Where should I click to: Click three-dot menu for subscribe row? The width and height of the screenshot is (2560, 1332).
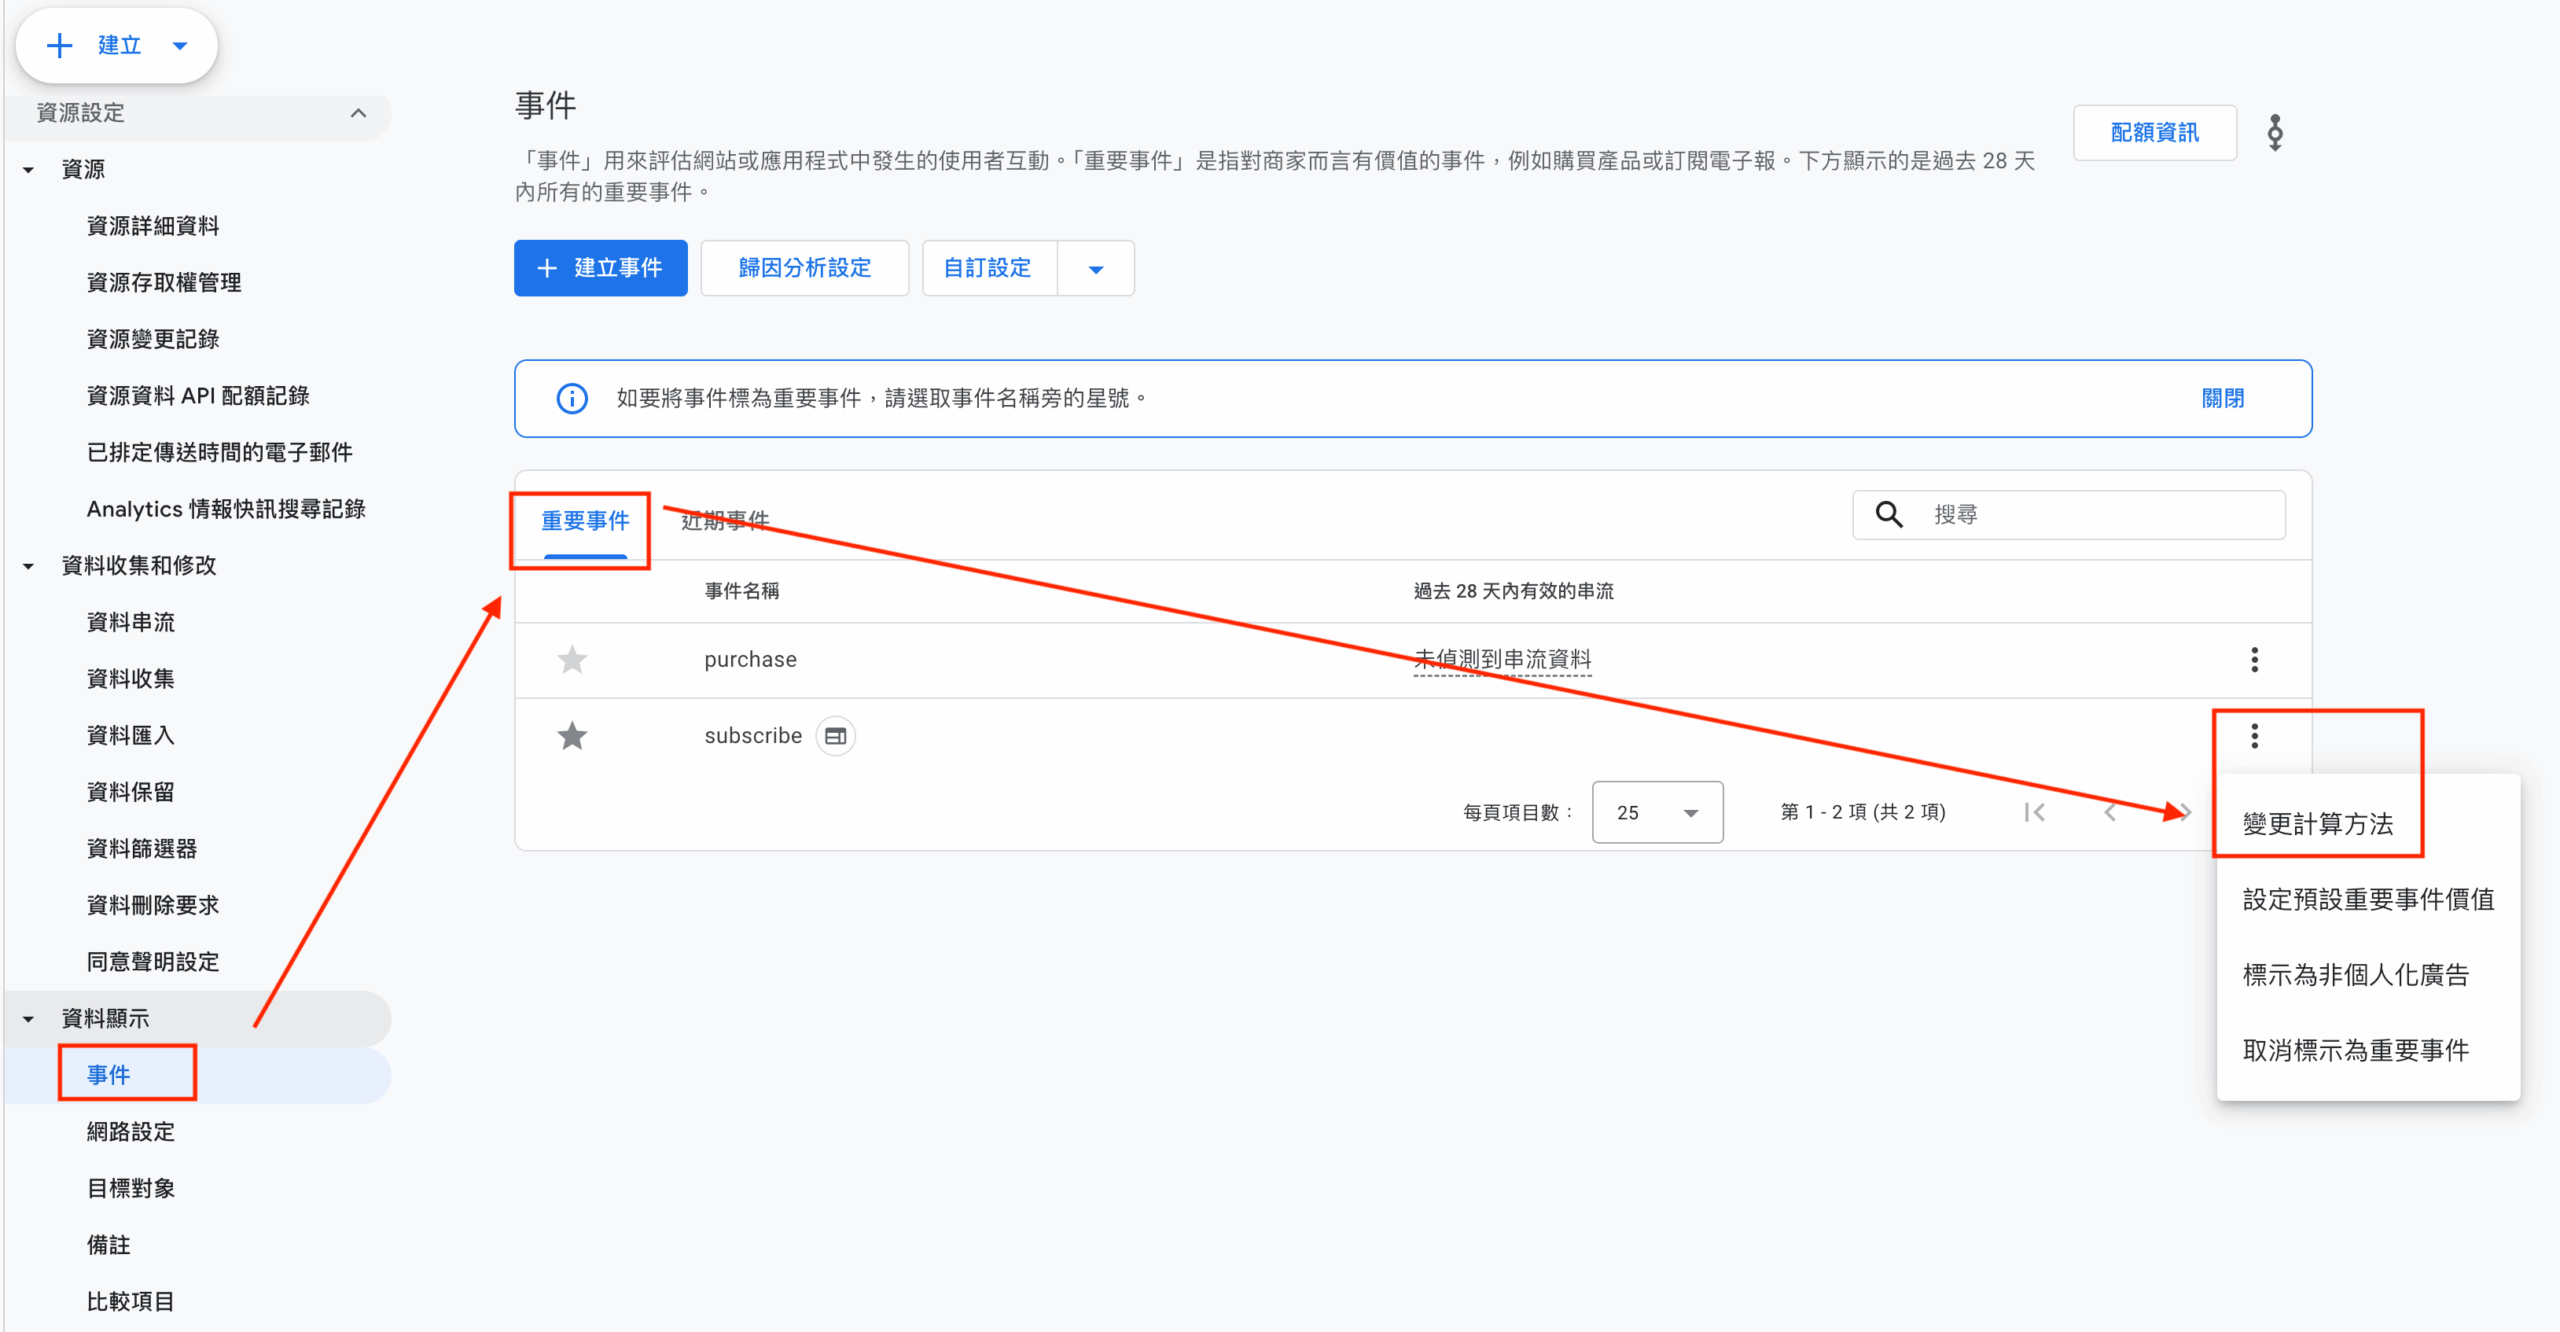2254,736
